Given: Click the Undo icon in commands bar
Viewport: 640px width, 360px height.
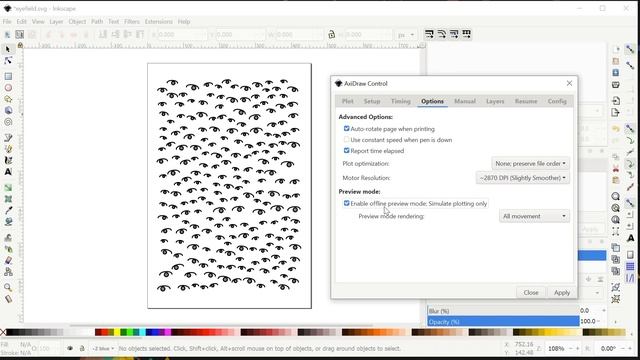Looking at the screenshot, I should [616, 129].
